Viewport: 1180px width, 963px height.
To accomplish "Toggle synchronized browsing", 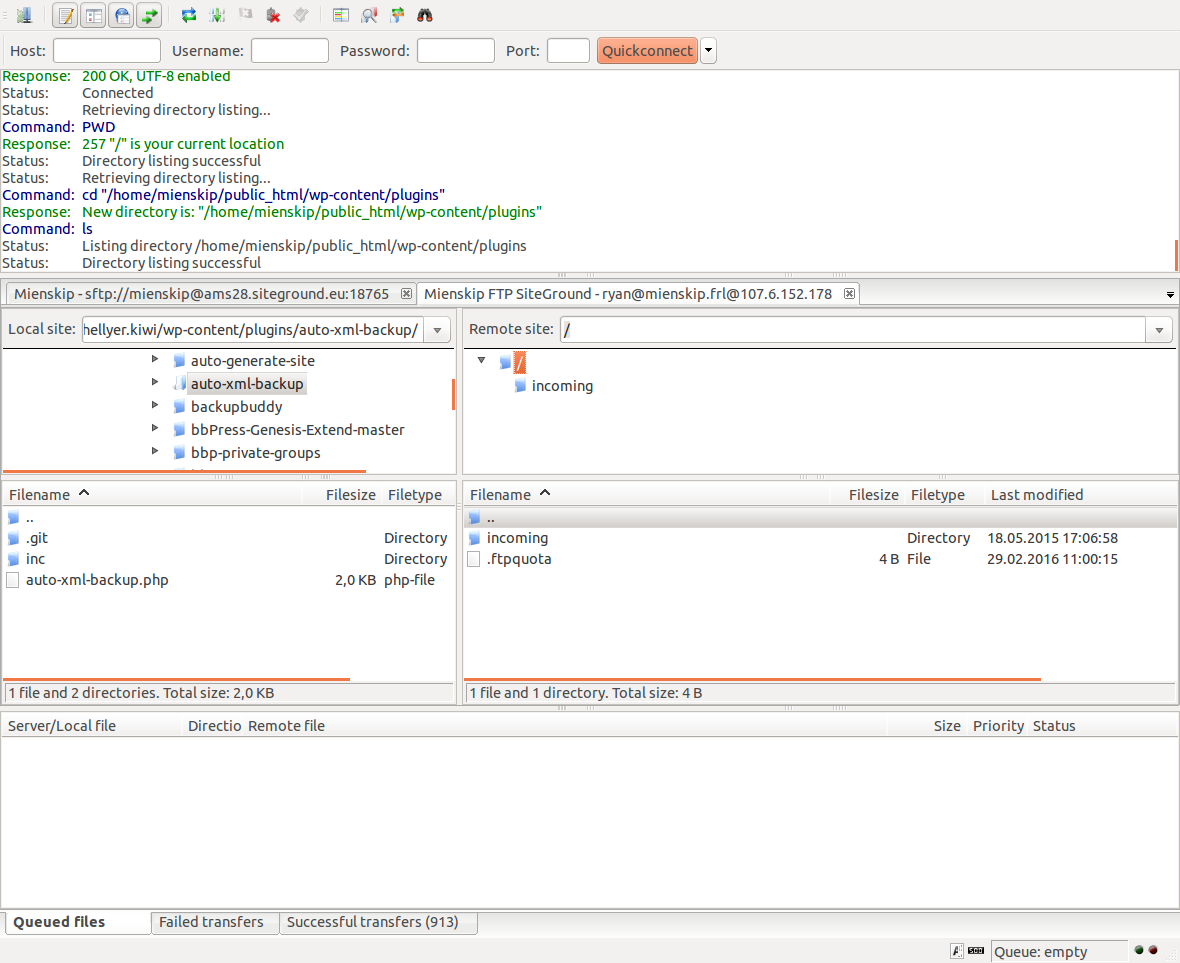I will click(397, 15).
